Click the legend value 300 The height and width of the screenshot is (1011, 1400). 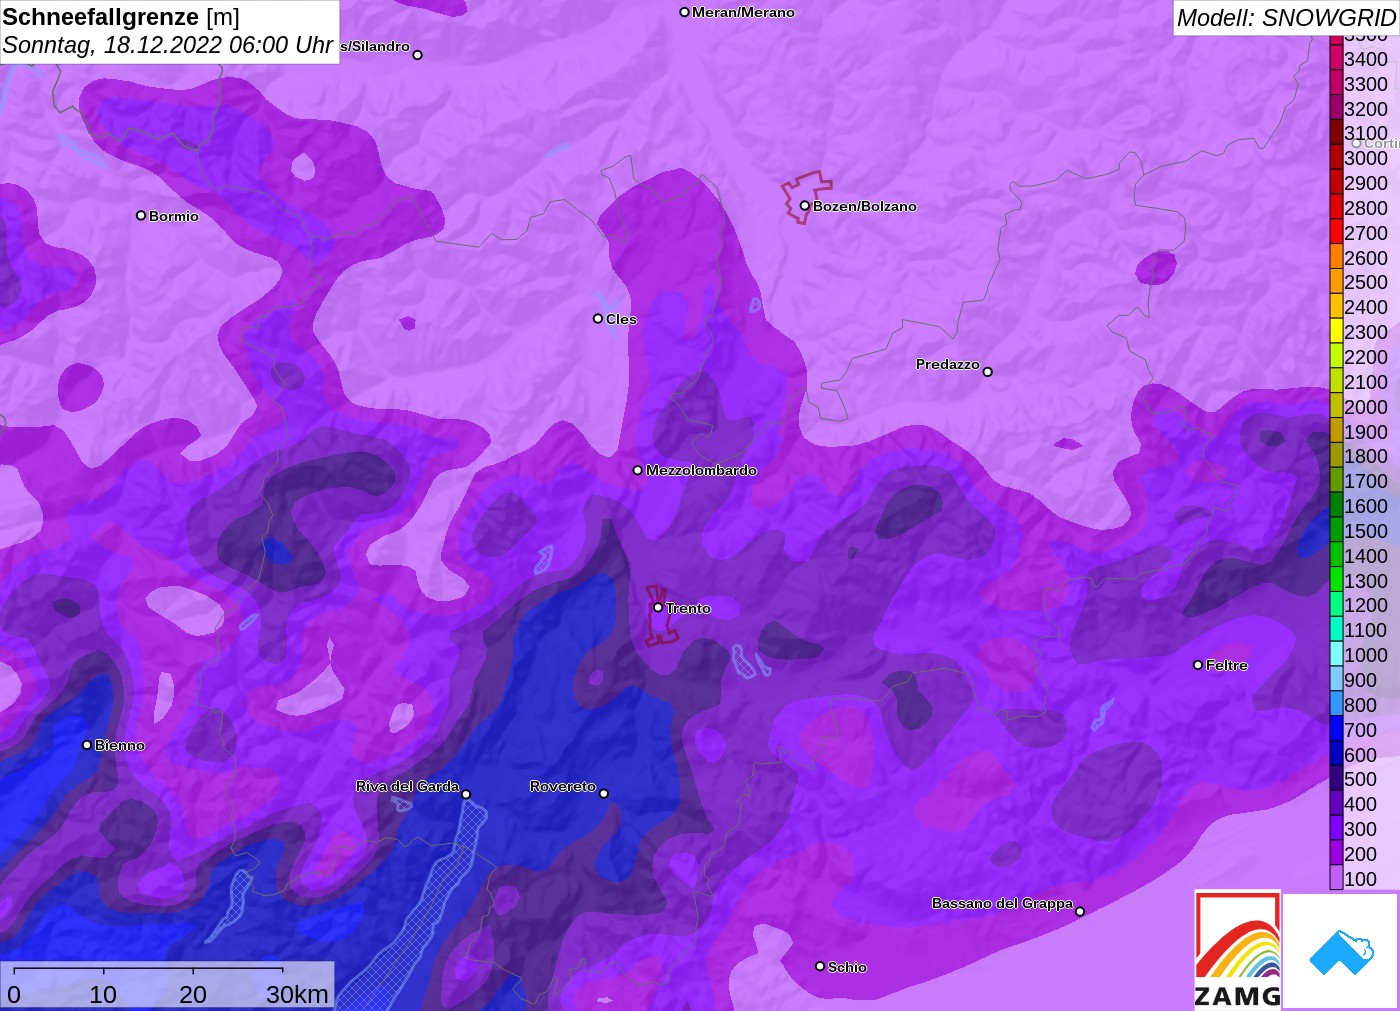coord(1361,829)
